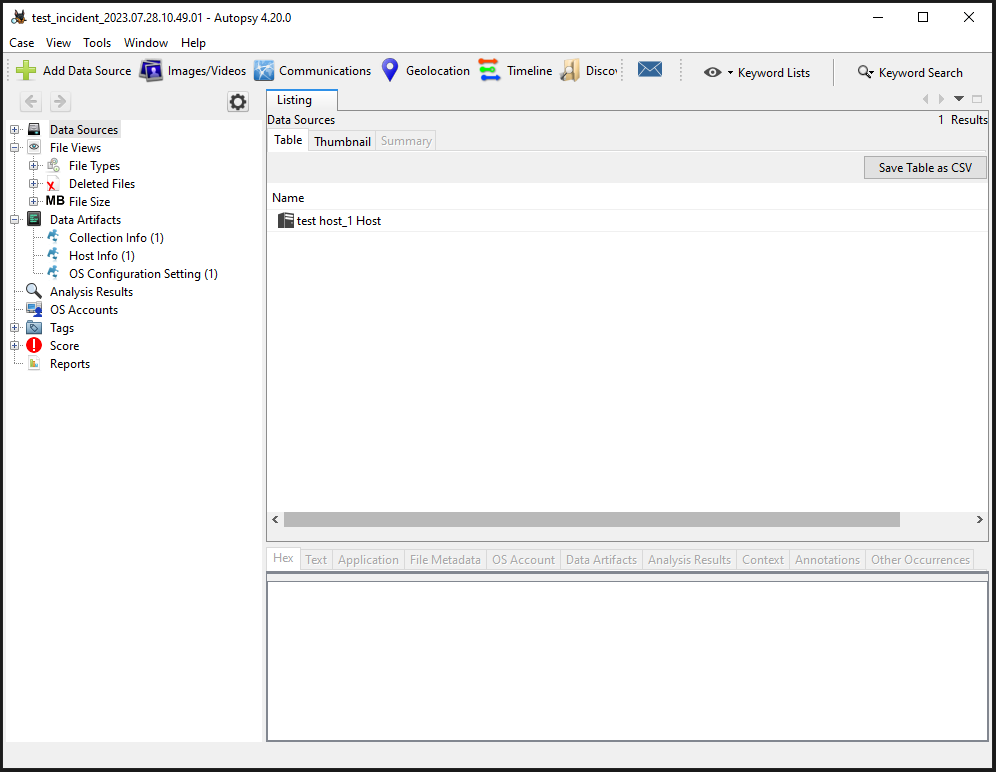Collapse the File Views tree node

pyautogui.click(x=15, y=147)
